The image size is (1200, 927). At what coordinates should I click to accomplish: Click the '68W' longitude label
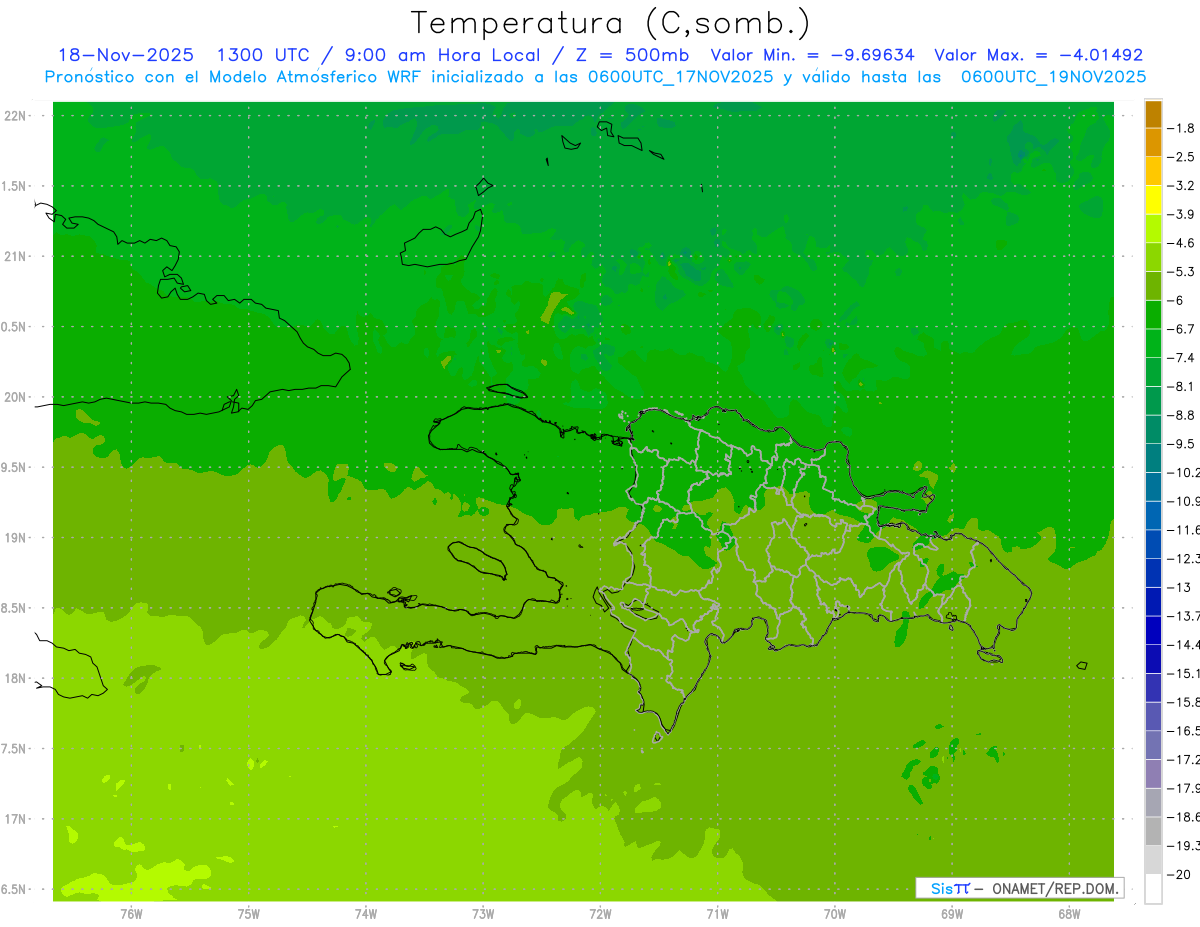[x=1069, y=914]
